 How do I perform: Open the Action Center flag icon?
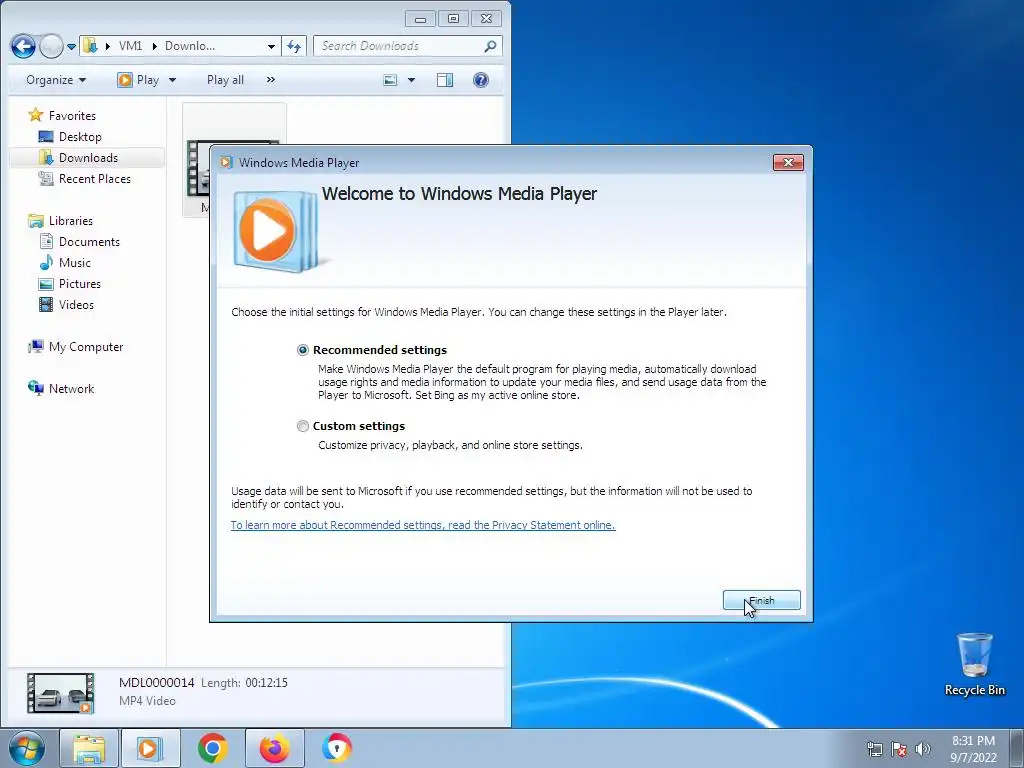click(899, 749)
